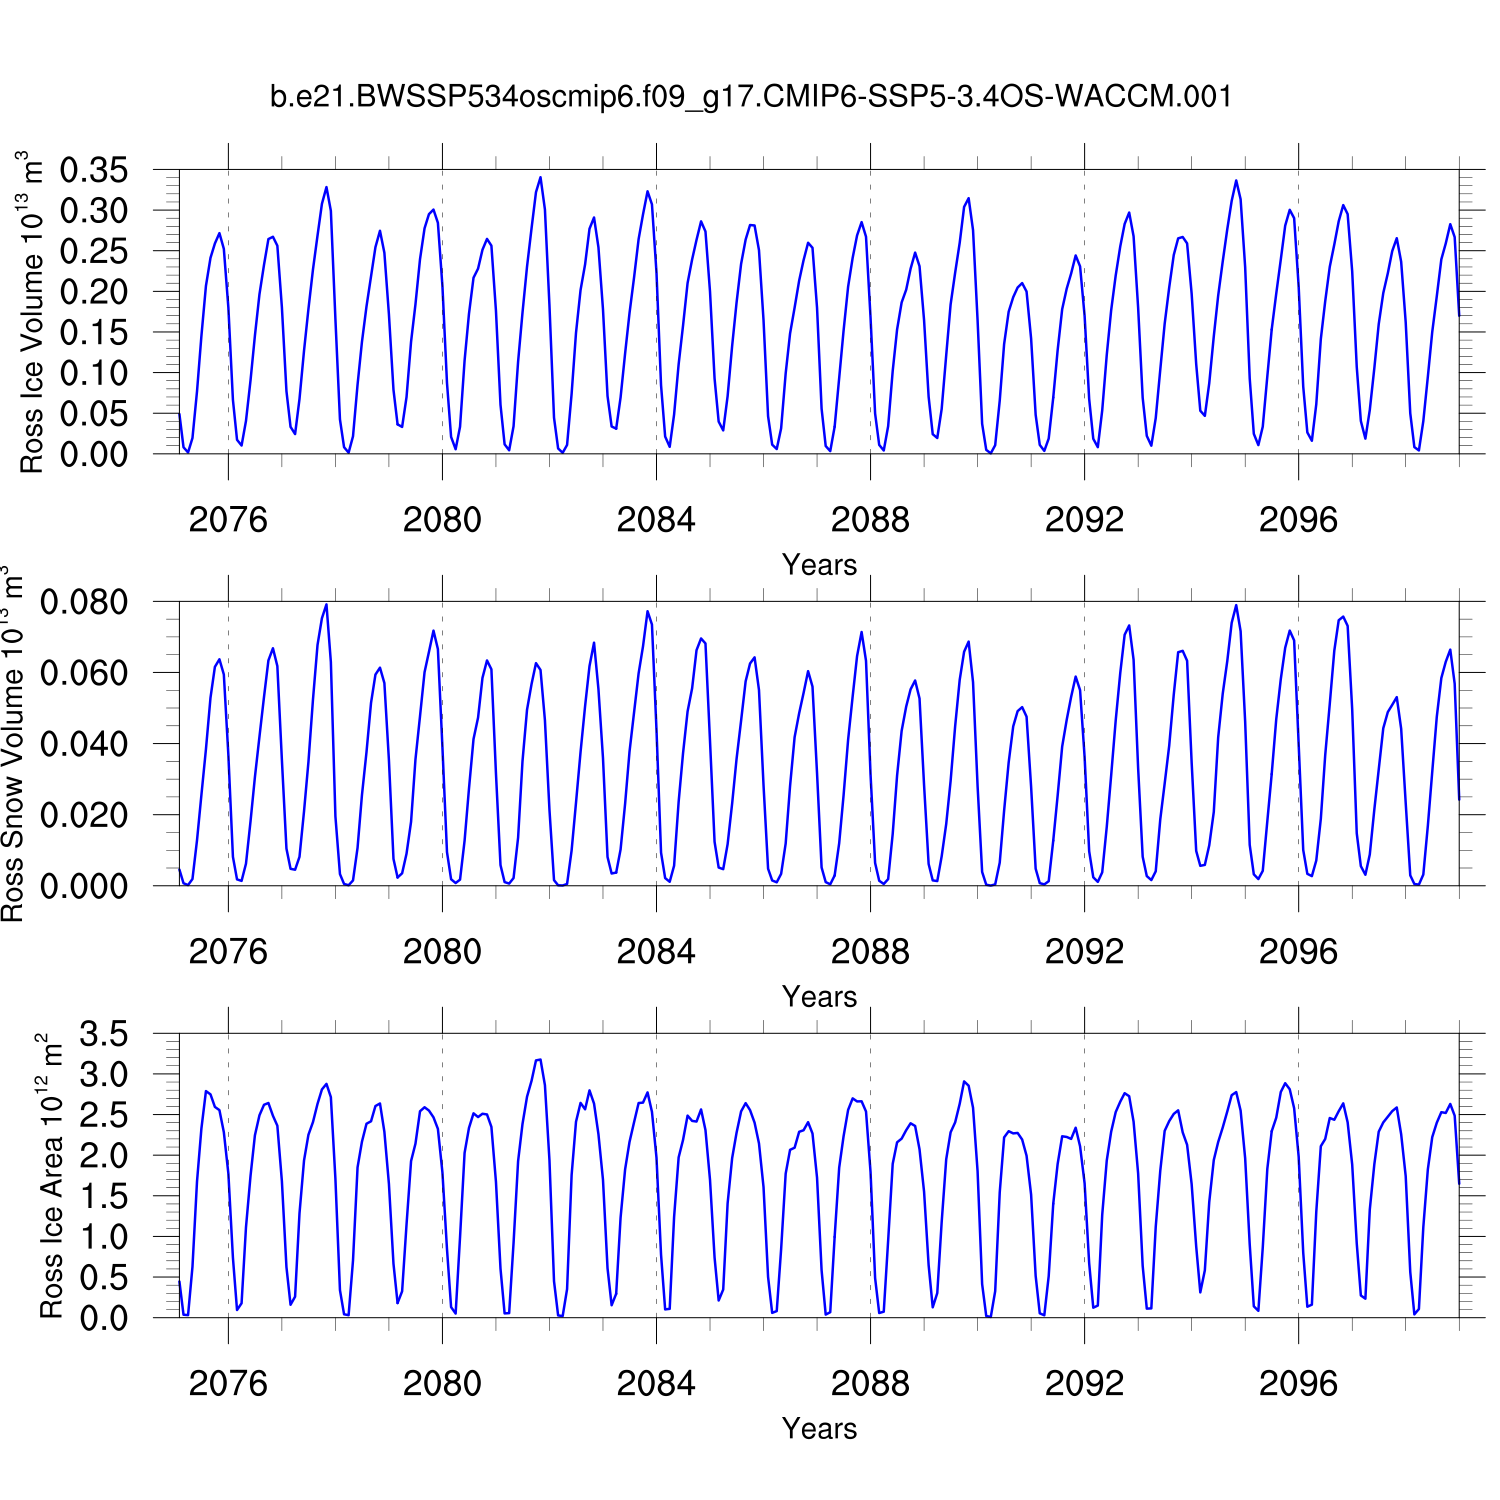This screenshot has height=1500, width=1500.
Task: Click the Years label under the ice volume plot
Action: click(819, 565)
